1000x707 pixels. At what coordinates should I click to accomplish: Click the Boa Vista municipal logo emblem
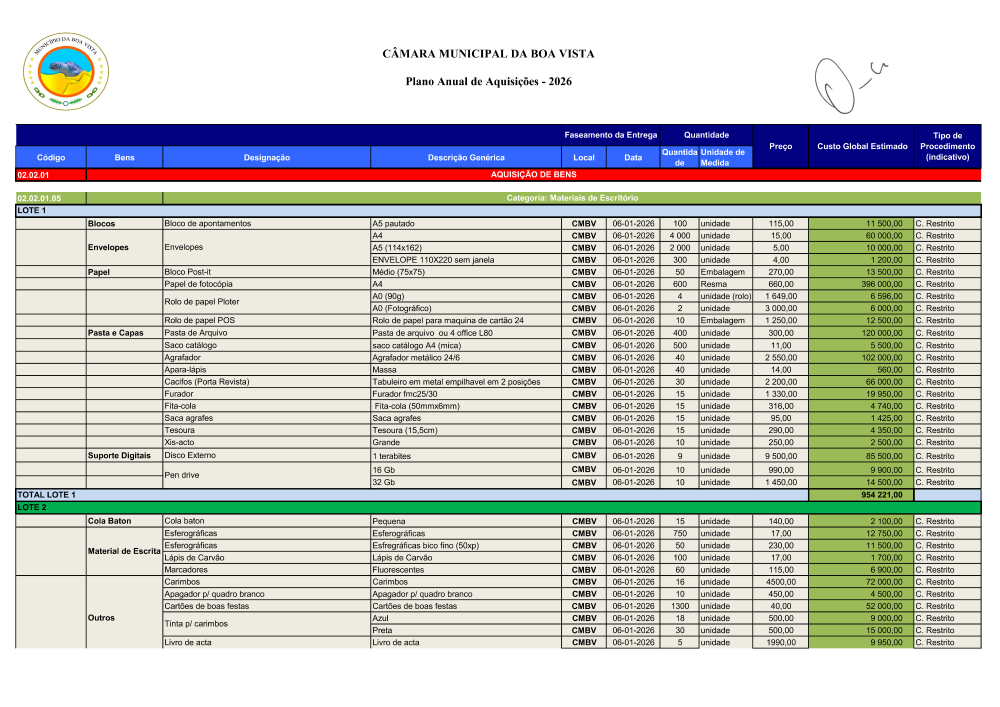point(68,70)
